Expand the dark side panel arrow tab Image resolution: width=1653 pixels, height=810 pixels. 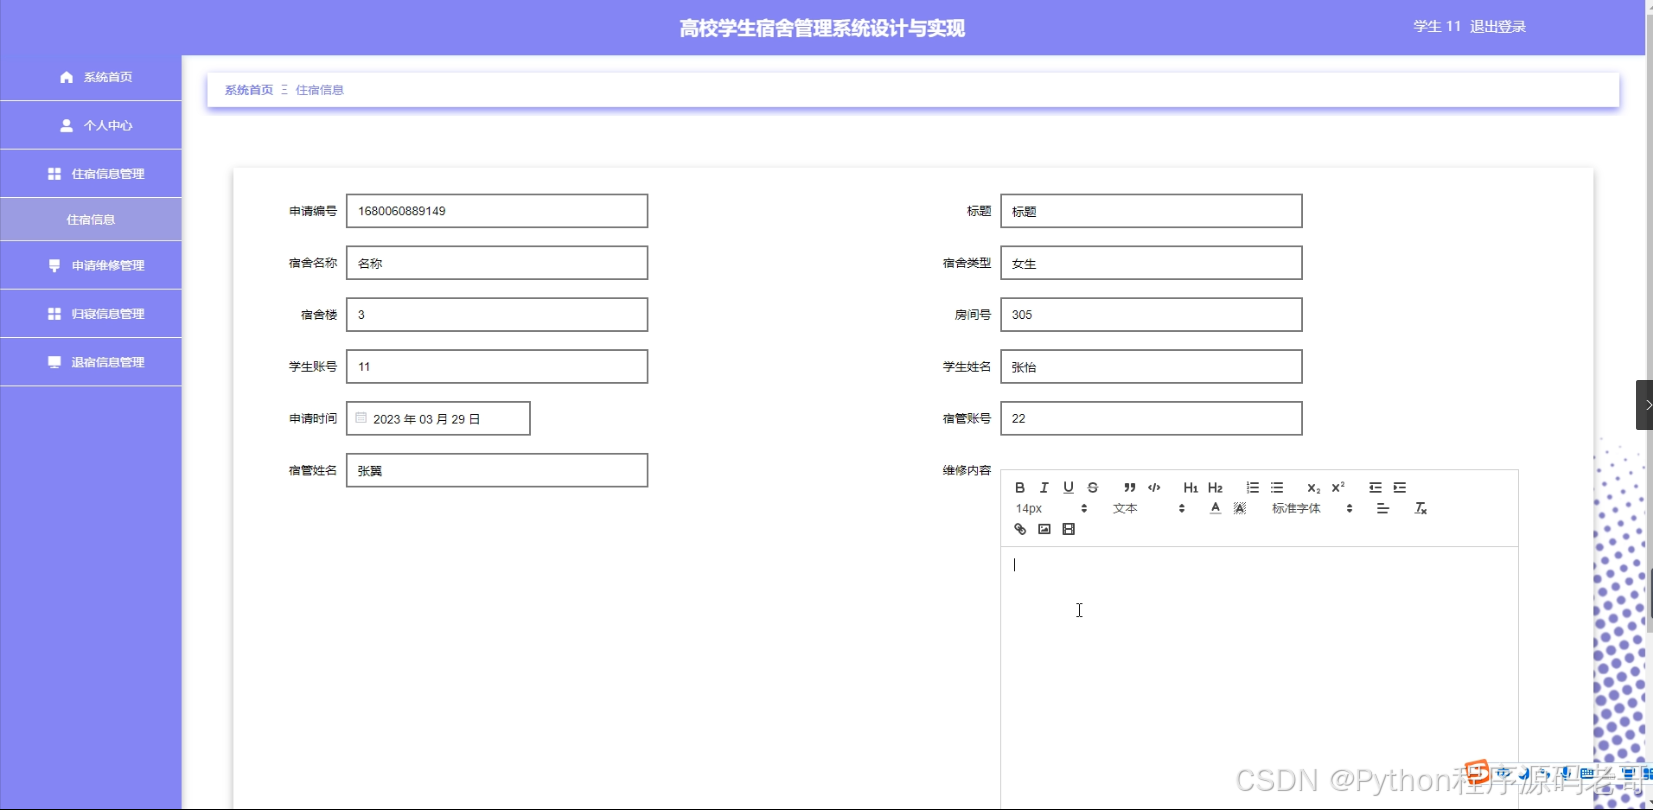(x=1645, y=405)
